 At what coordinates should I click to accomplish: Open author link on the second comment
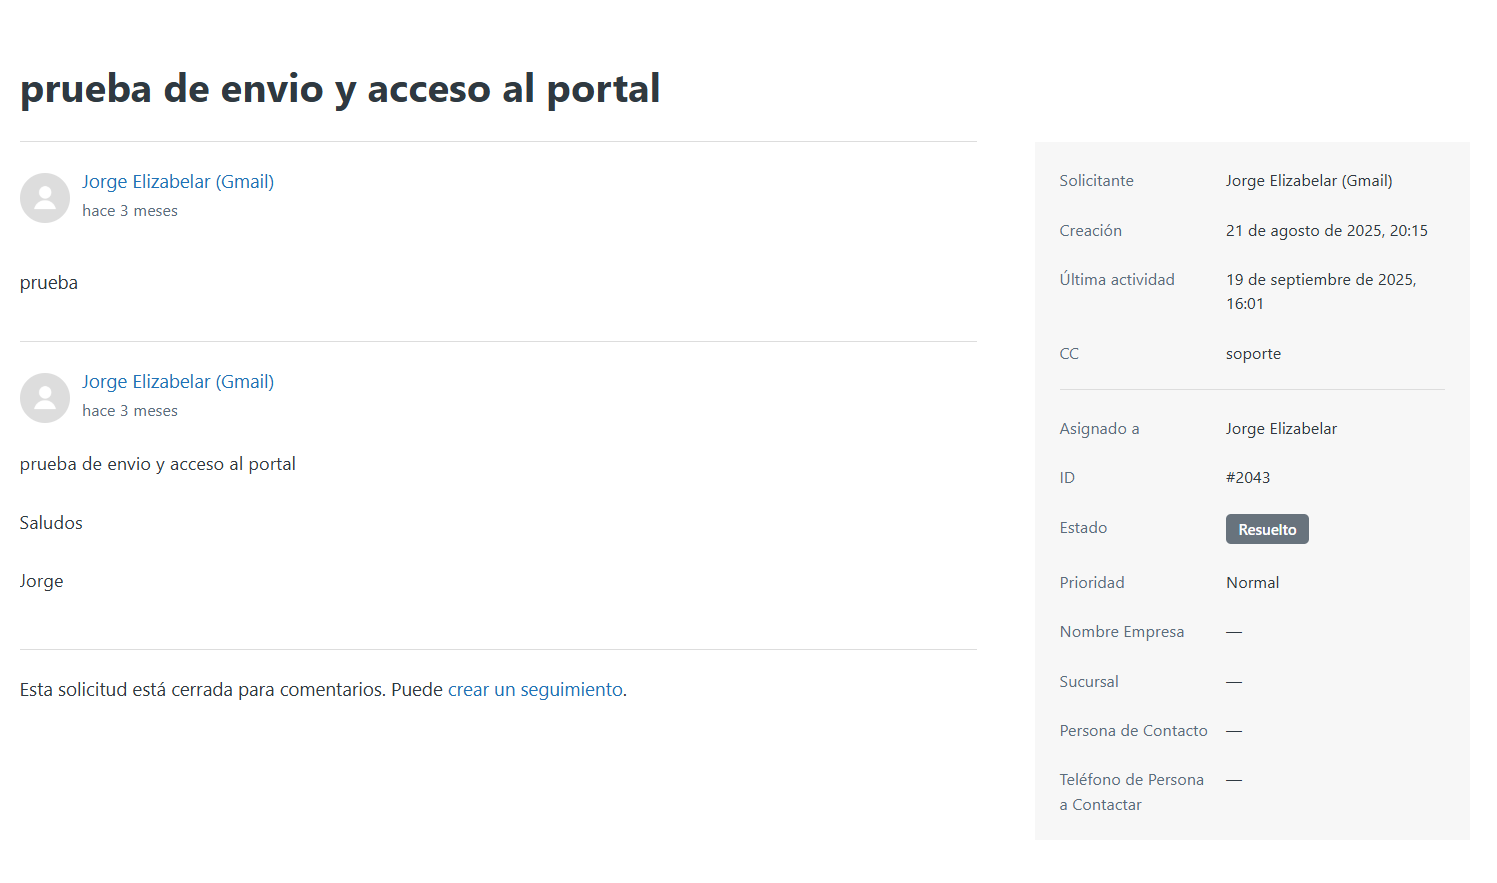pyautogui.click(x=178, y=382)
